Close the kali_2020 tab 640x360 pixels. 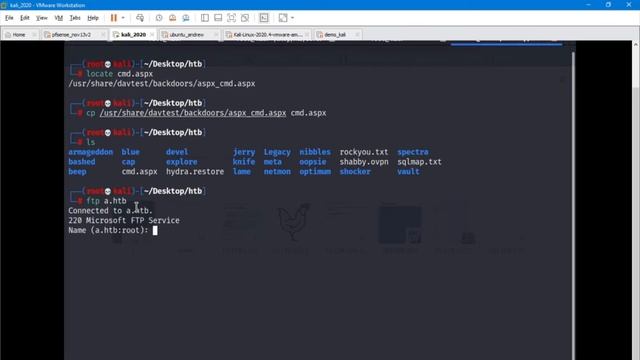[152, 35]
